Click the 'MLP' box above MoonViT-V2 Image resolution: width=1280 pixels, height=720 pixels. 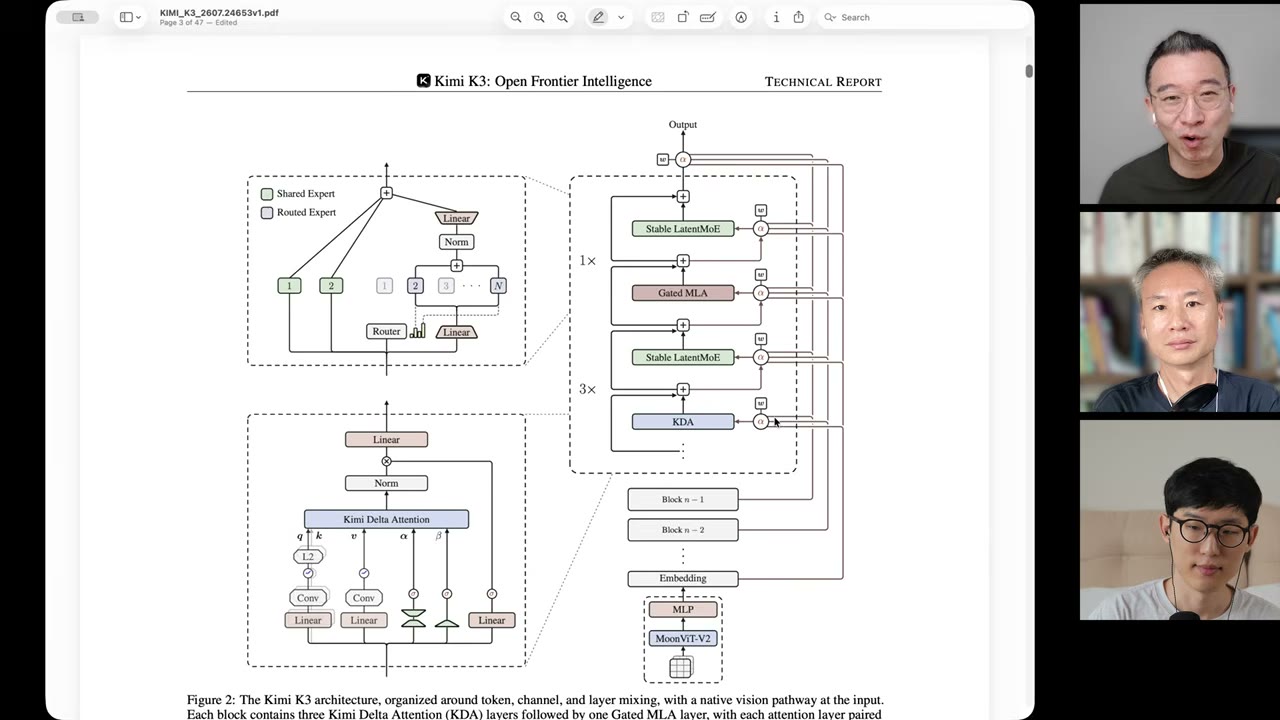click(683, 609)
